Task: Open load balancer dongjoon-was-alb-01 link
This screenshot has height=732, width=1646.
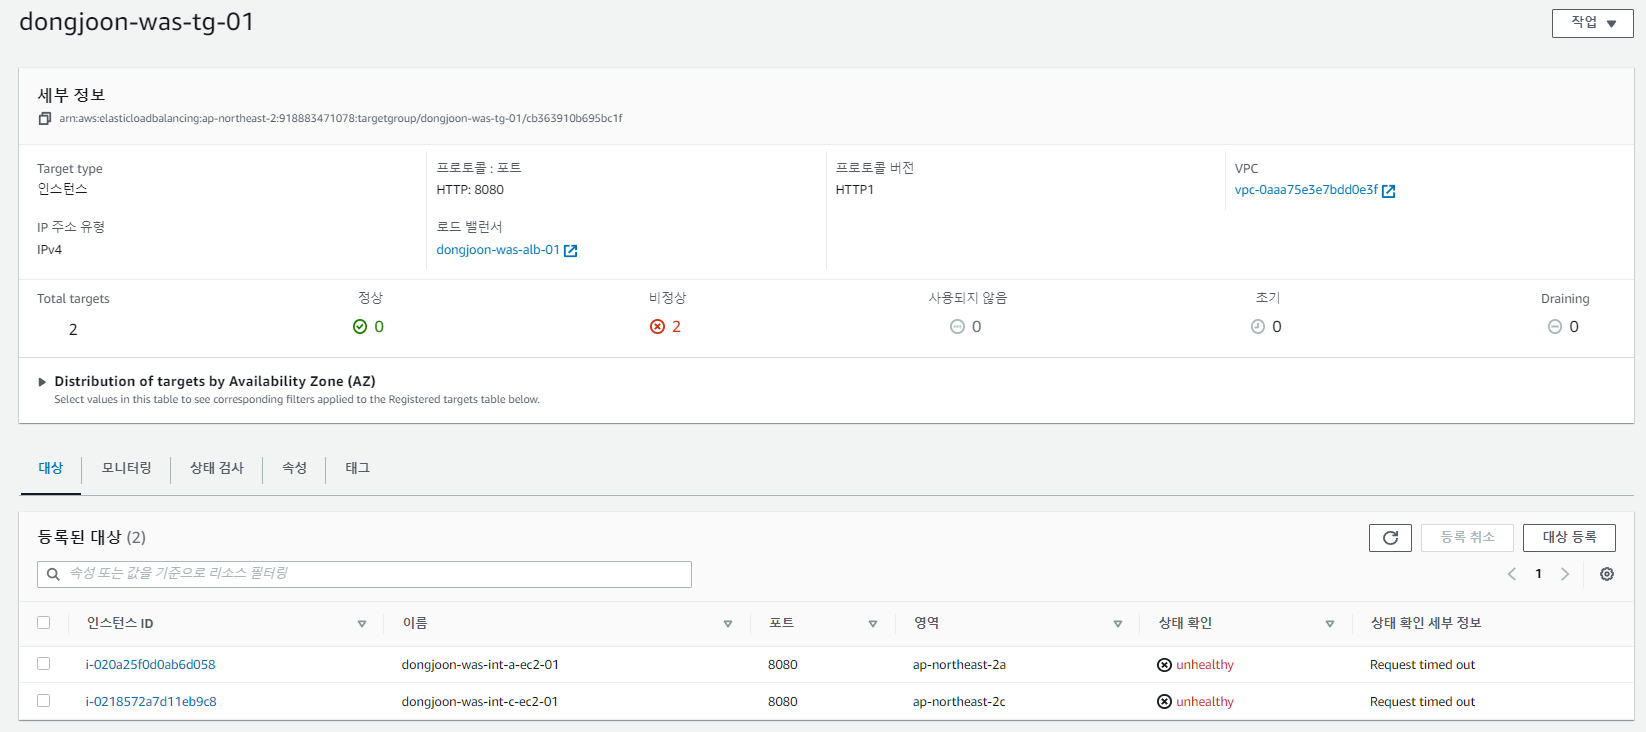Action: [x=498, y=250]
